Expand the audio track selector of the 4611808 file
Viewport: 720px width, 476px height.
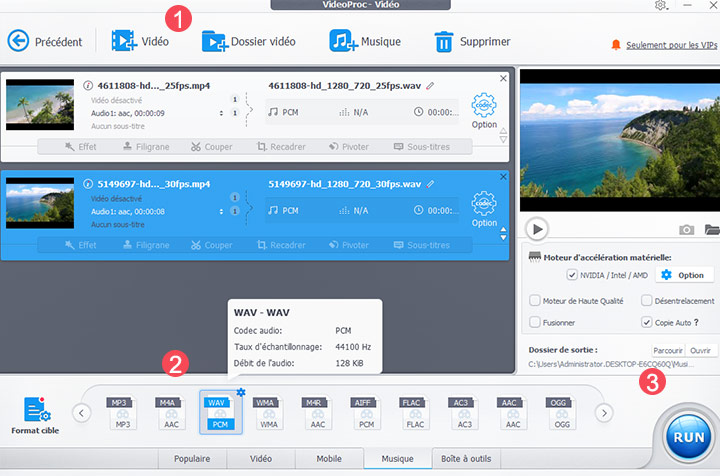[221, 113]
